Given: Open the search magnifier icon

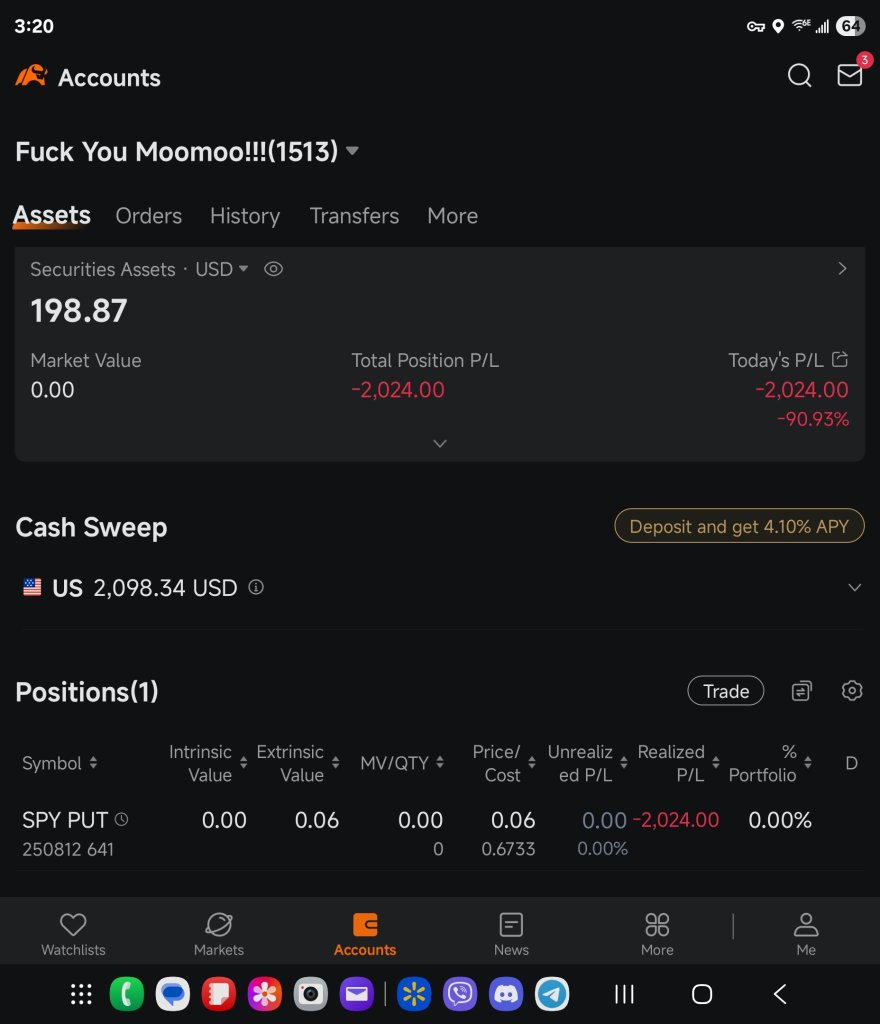Looking at the screenshot, I should 799,76.
